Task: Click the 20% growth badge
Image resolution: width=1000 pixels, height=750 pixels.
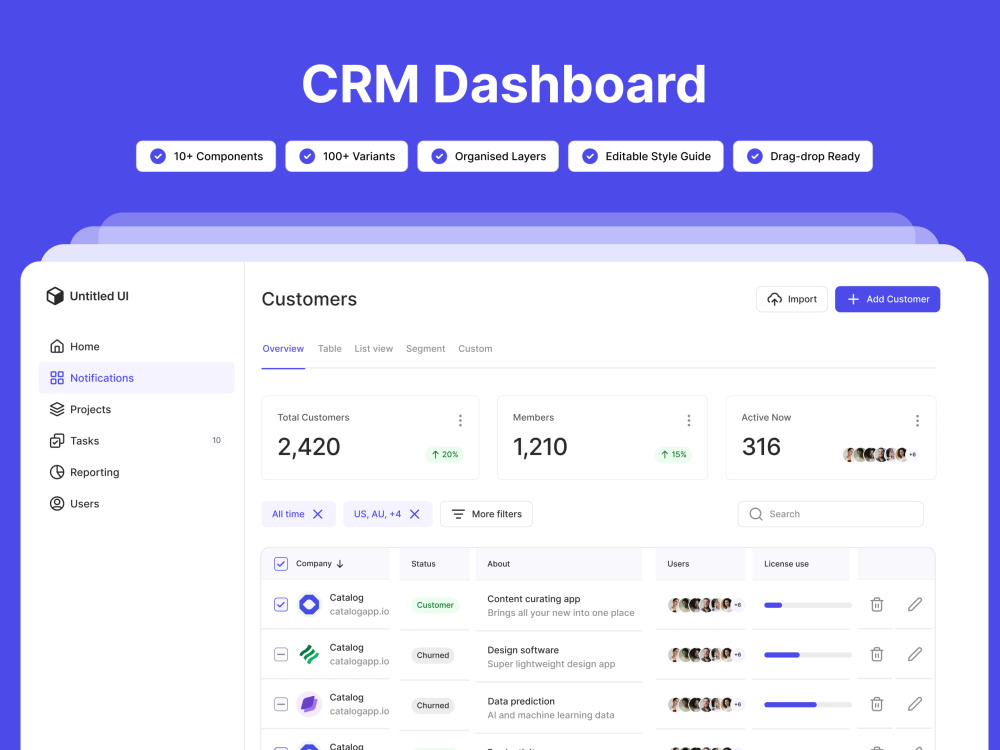Action: [x=445, y=455]
